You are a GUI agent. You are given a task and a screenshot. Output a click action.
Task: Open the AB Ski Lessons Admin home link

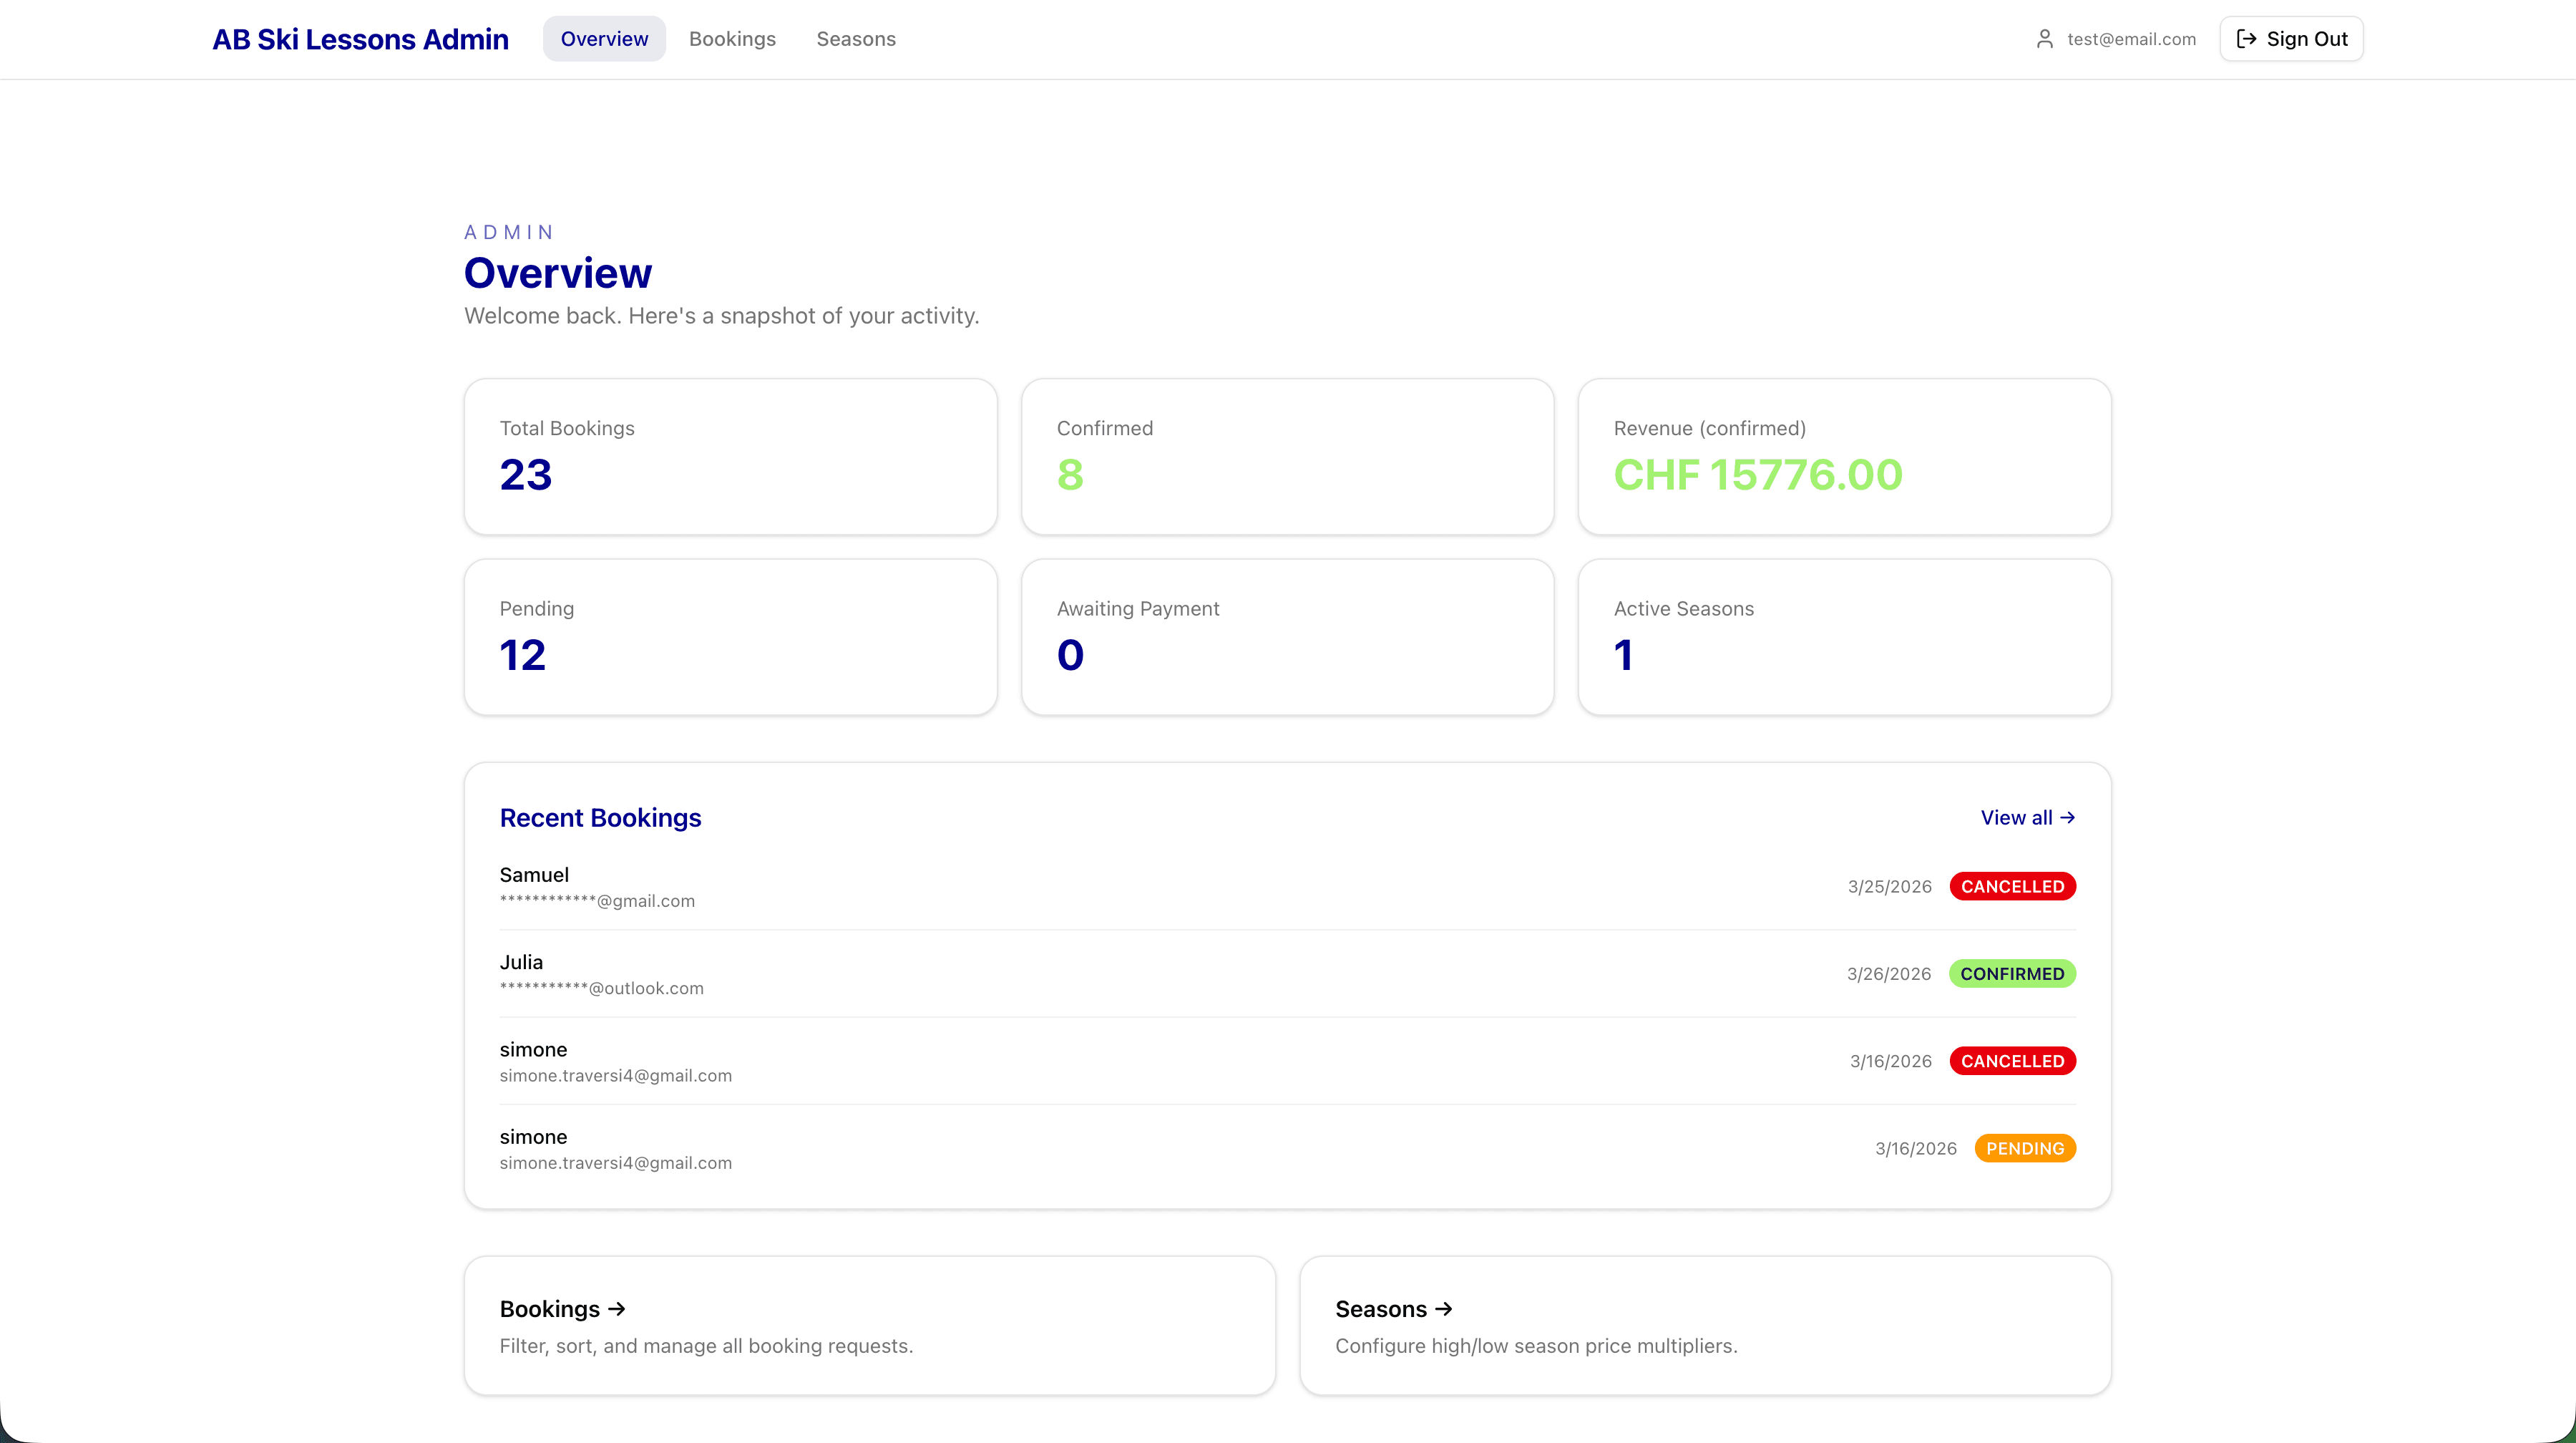360,39
